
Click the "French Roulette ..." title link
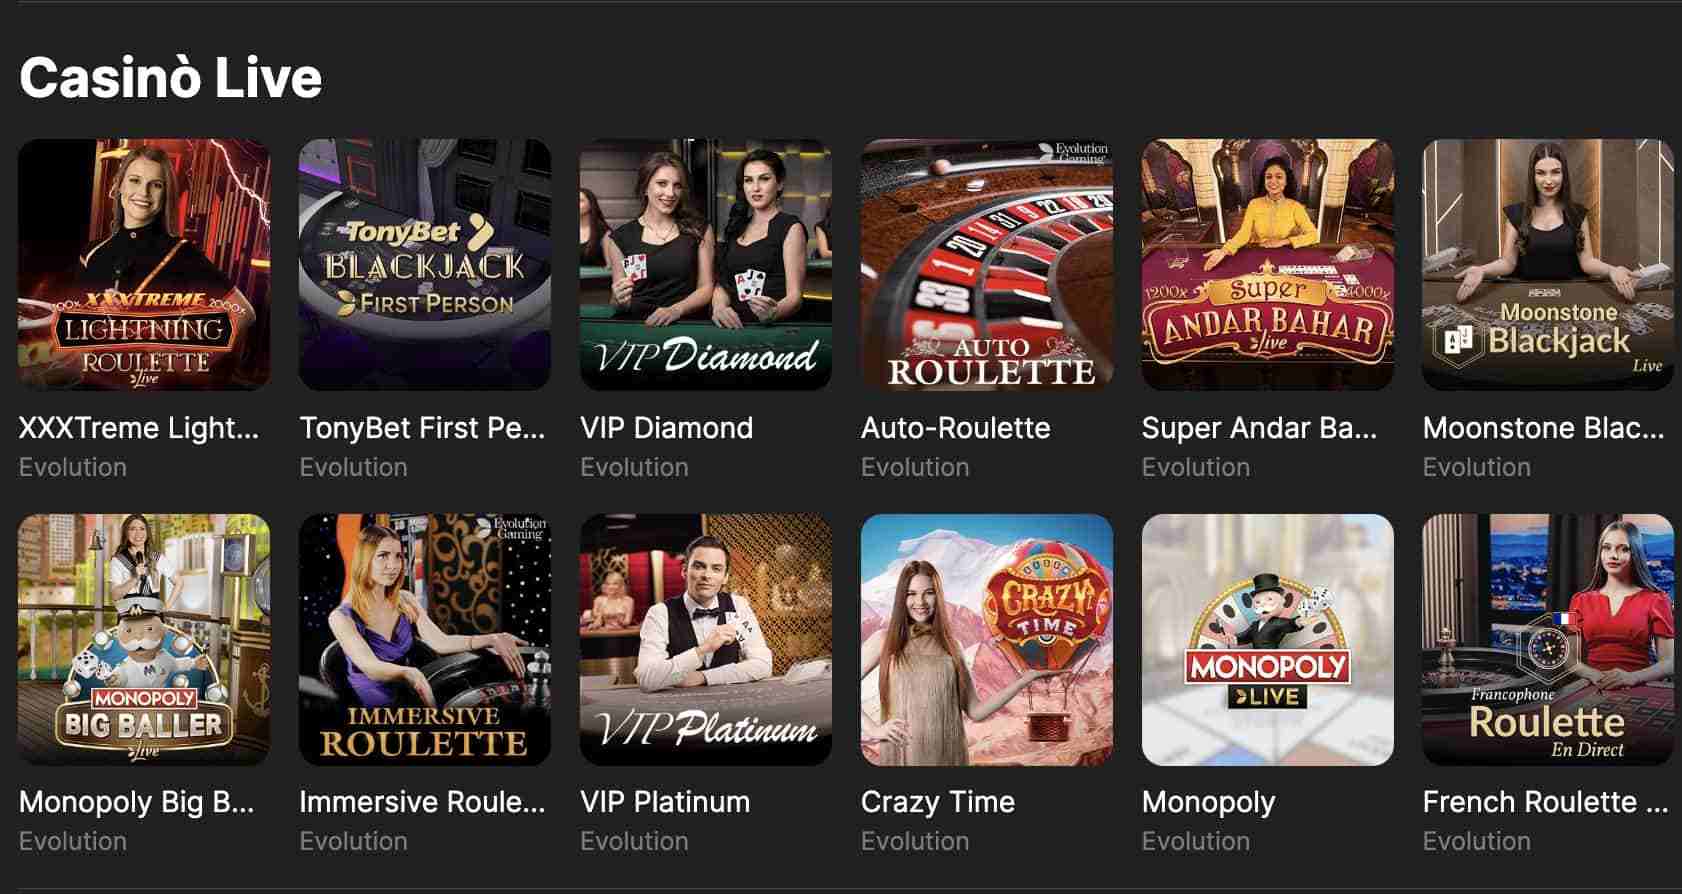1545,802
